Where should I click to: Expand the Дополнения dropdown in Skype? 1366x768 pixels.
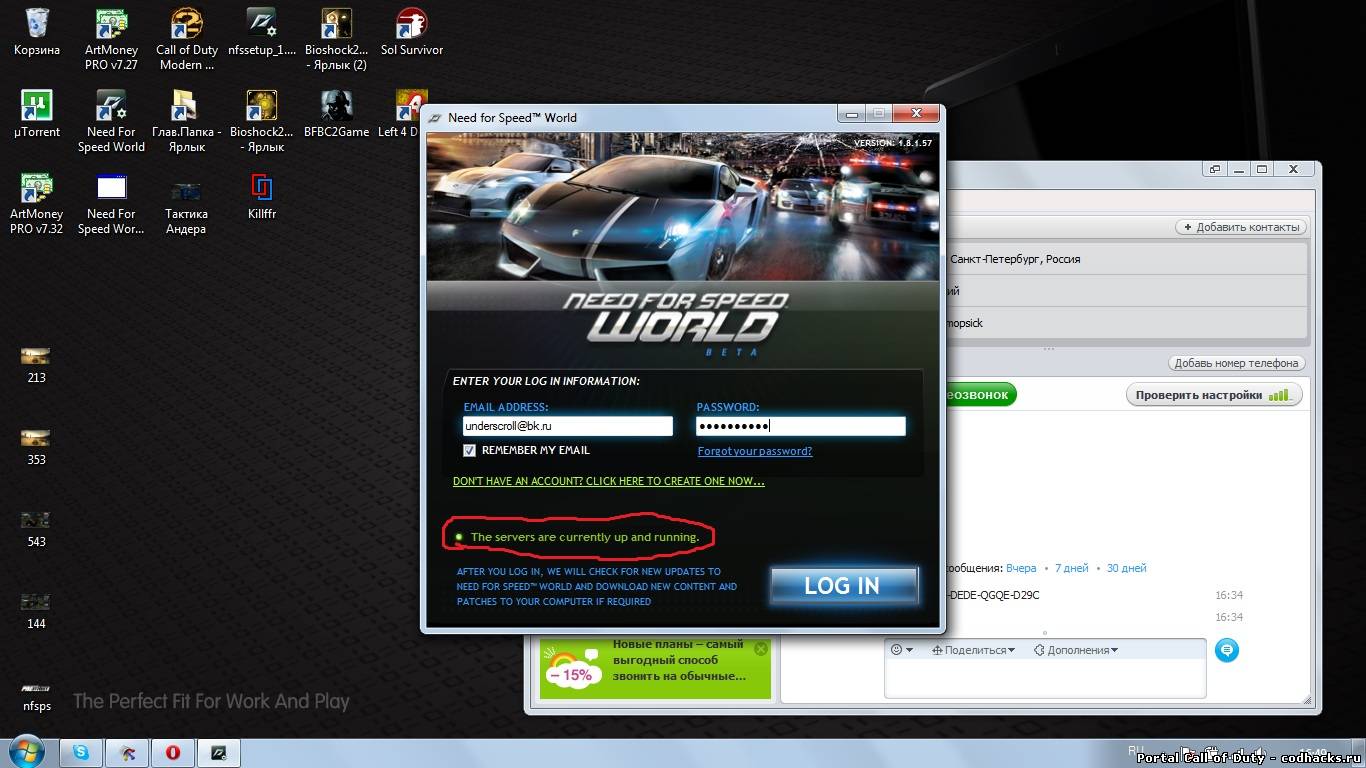click(x=1076, y=650)
